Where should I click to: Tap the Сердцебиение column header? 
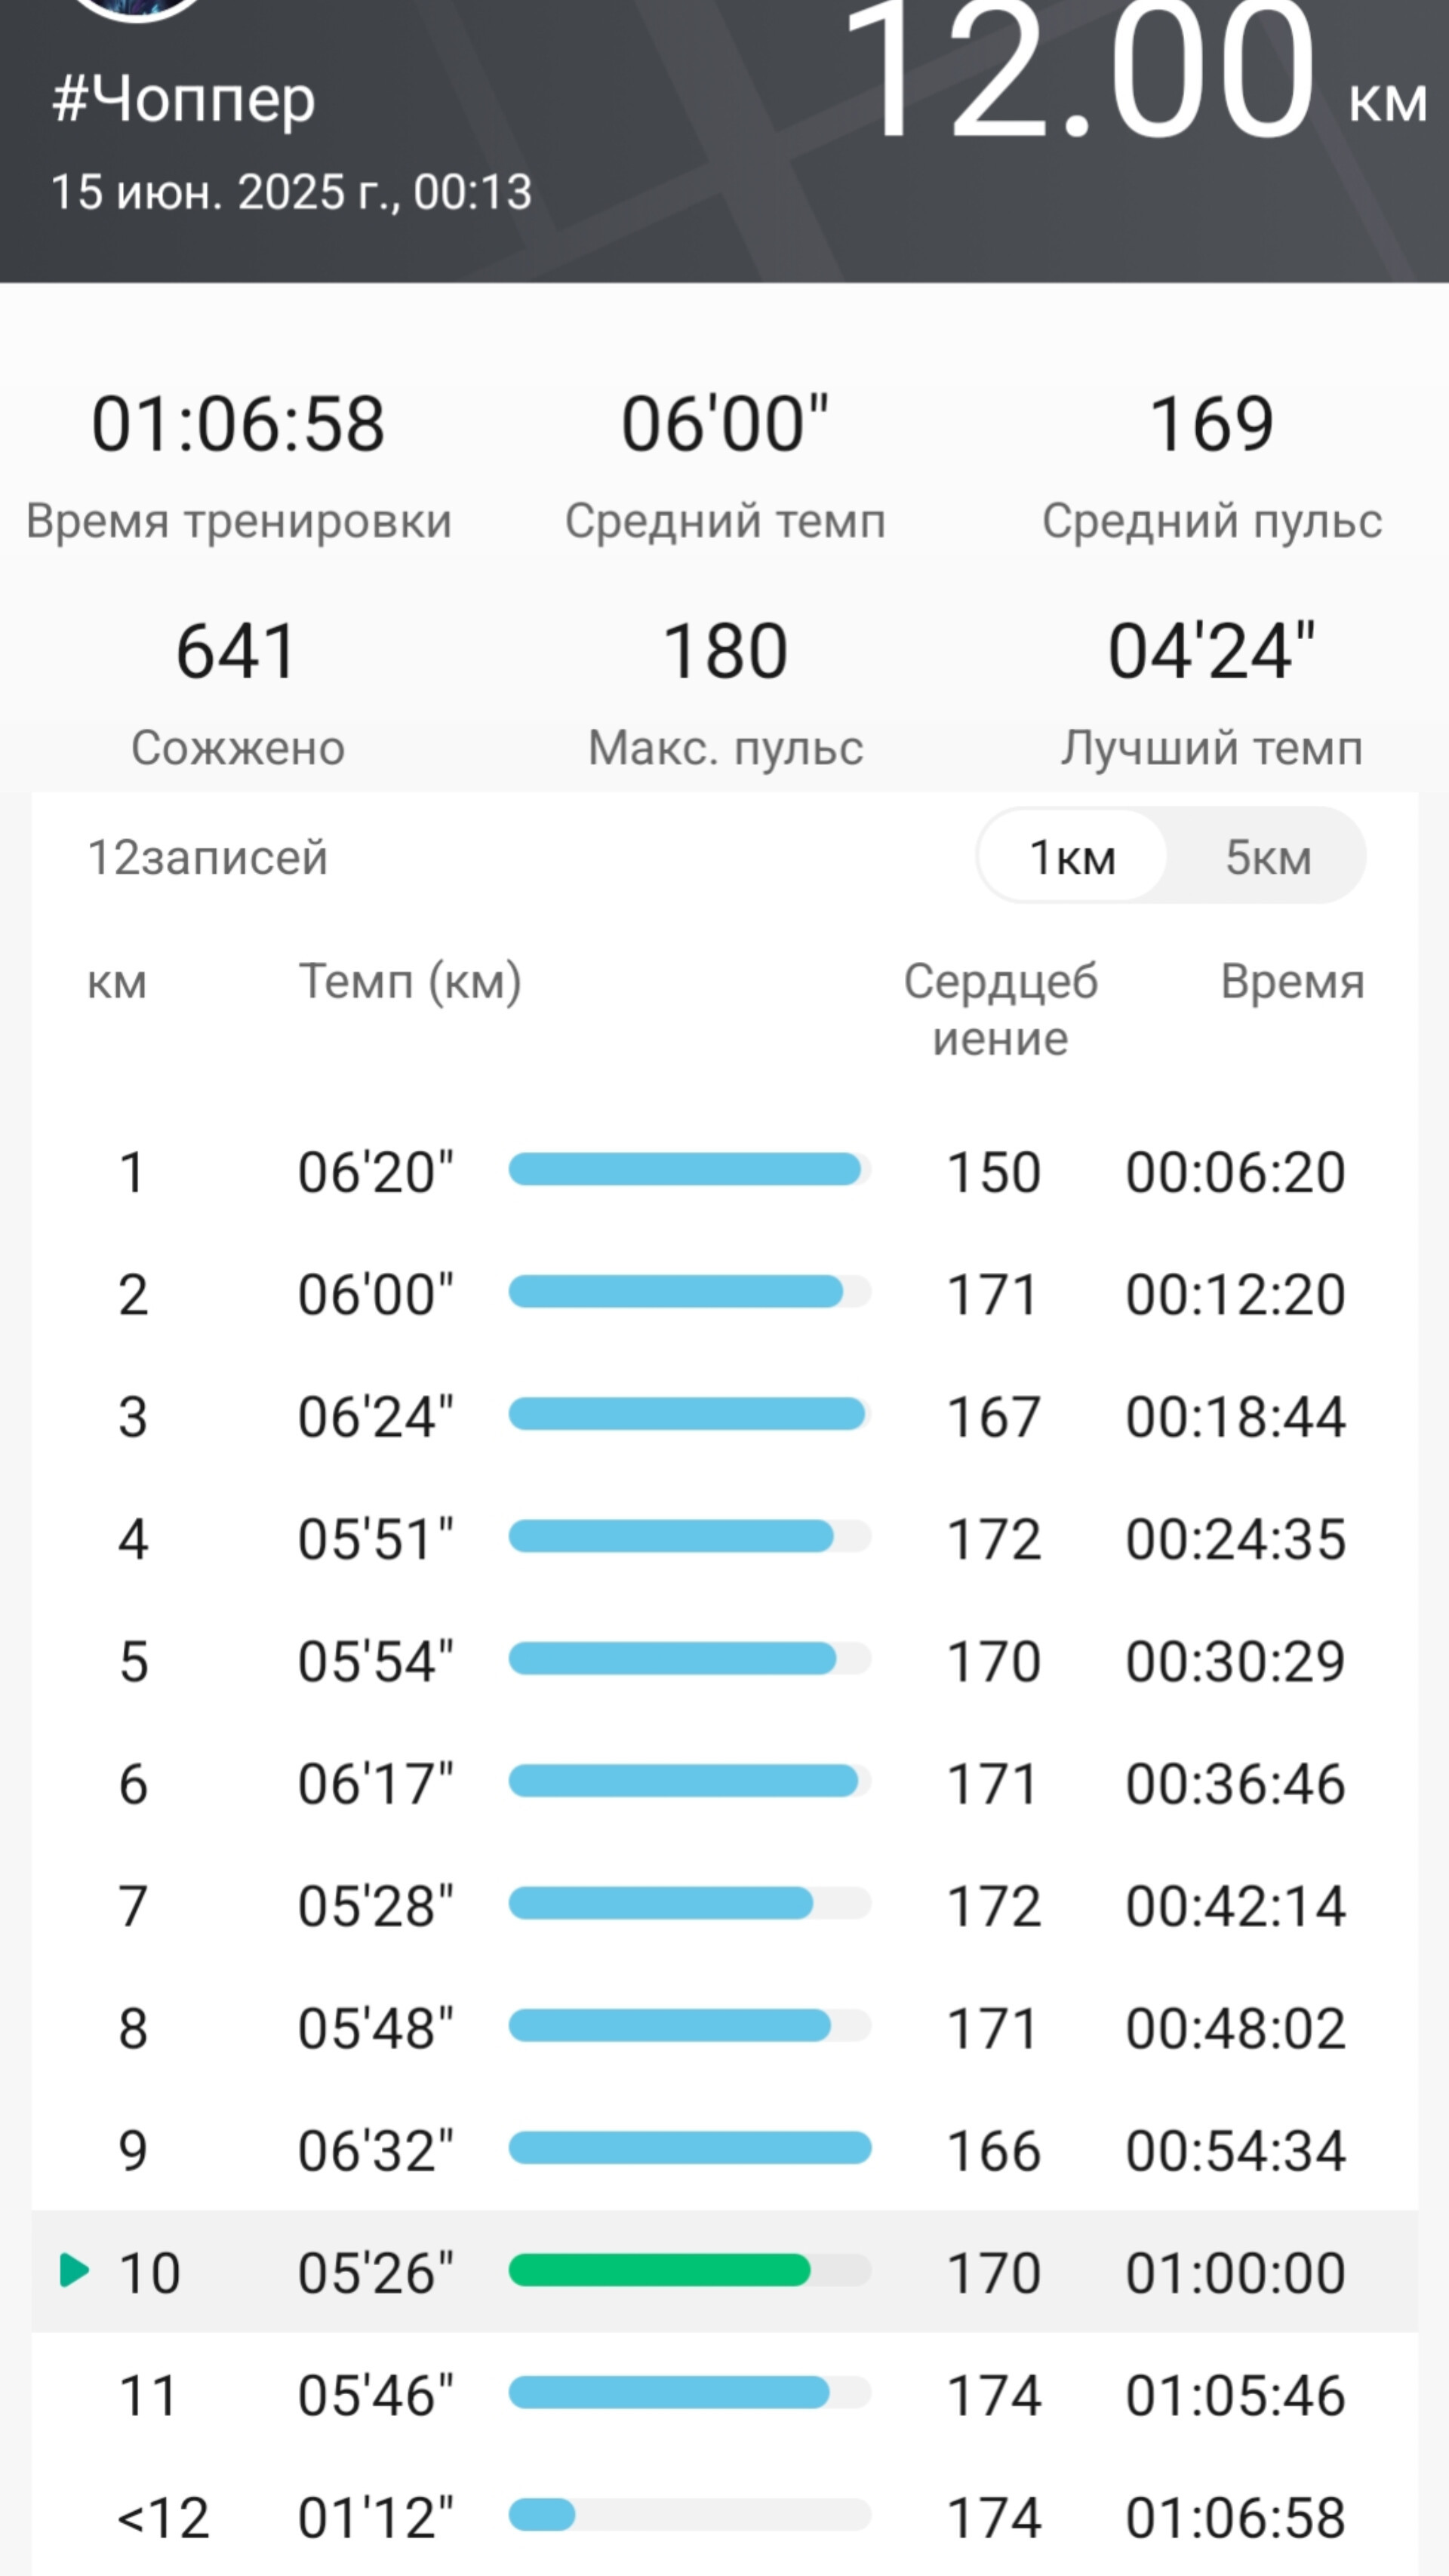coord(1001,1010)
